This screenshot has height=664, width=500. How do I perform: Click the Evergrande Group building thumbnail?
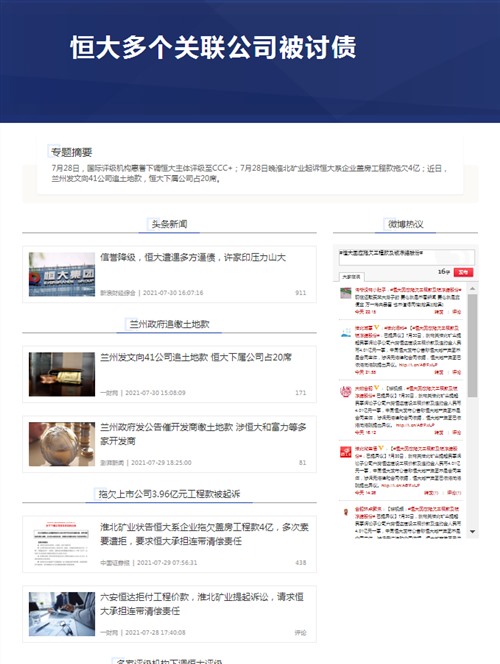click(62, 274)
